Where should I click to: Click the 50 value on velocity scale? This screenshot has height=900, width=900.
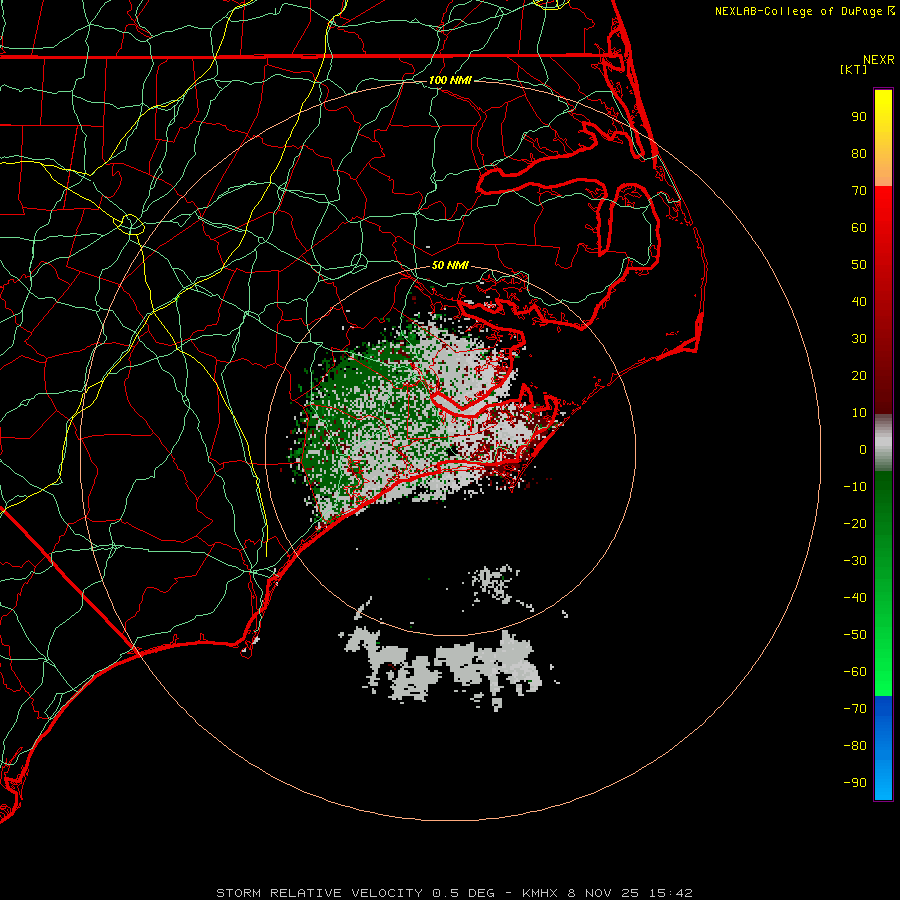[x=859, y=265]
